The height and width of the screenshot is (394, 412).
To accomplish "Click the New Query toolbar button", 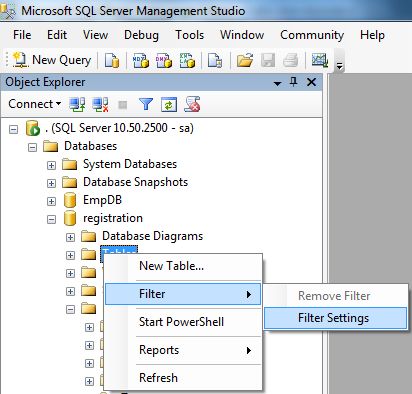I will (x=52, y=60).
